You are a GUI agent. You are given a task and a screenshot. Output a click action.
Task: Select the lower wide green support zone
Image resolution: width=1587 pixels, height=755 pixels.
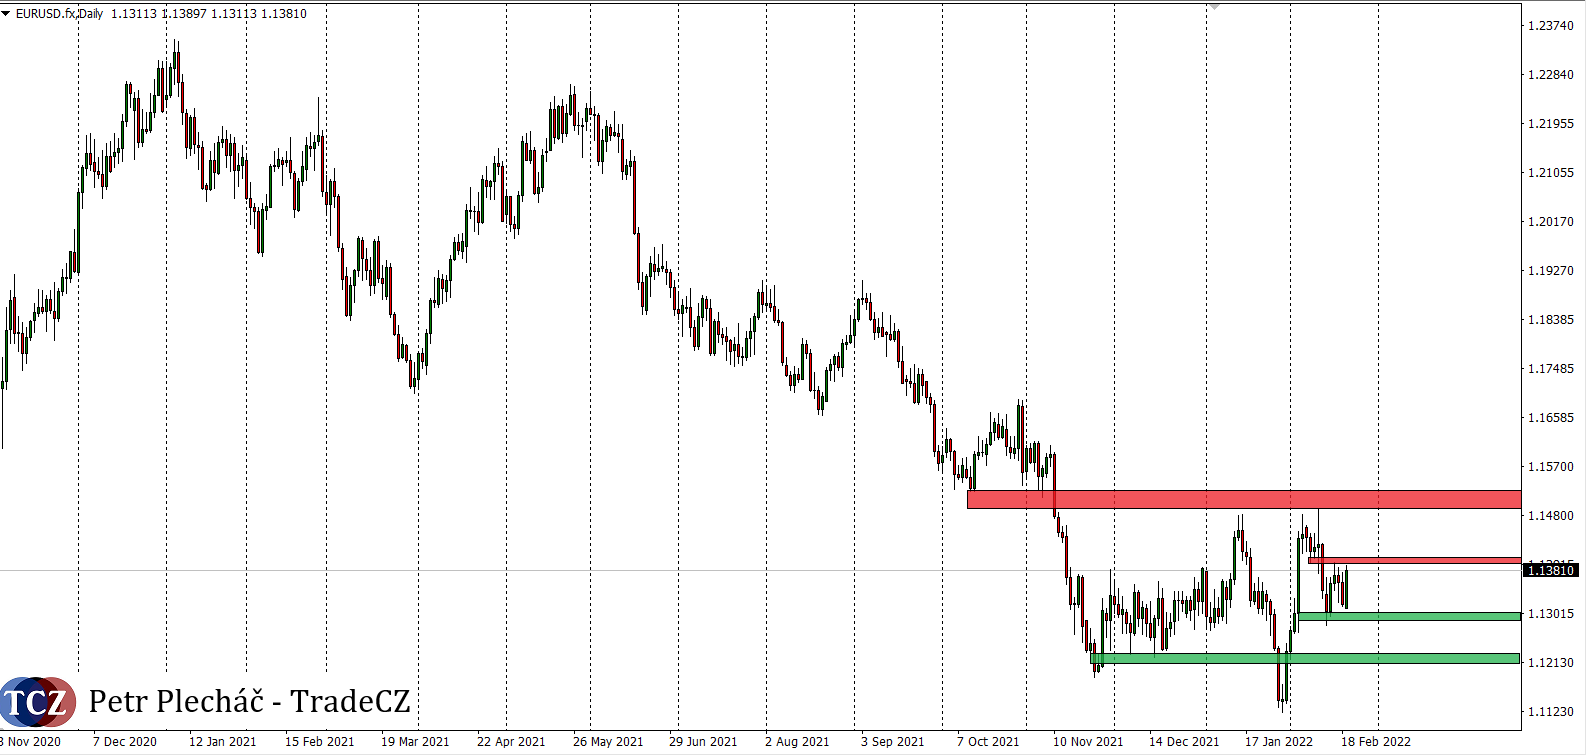[1305, 658]
